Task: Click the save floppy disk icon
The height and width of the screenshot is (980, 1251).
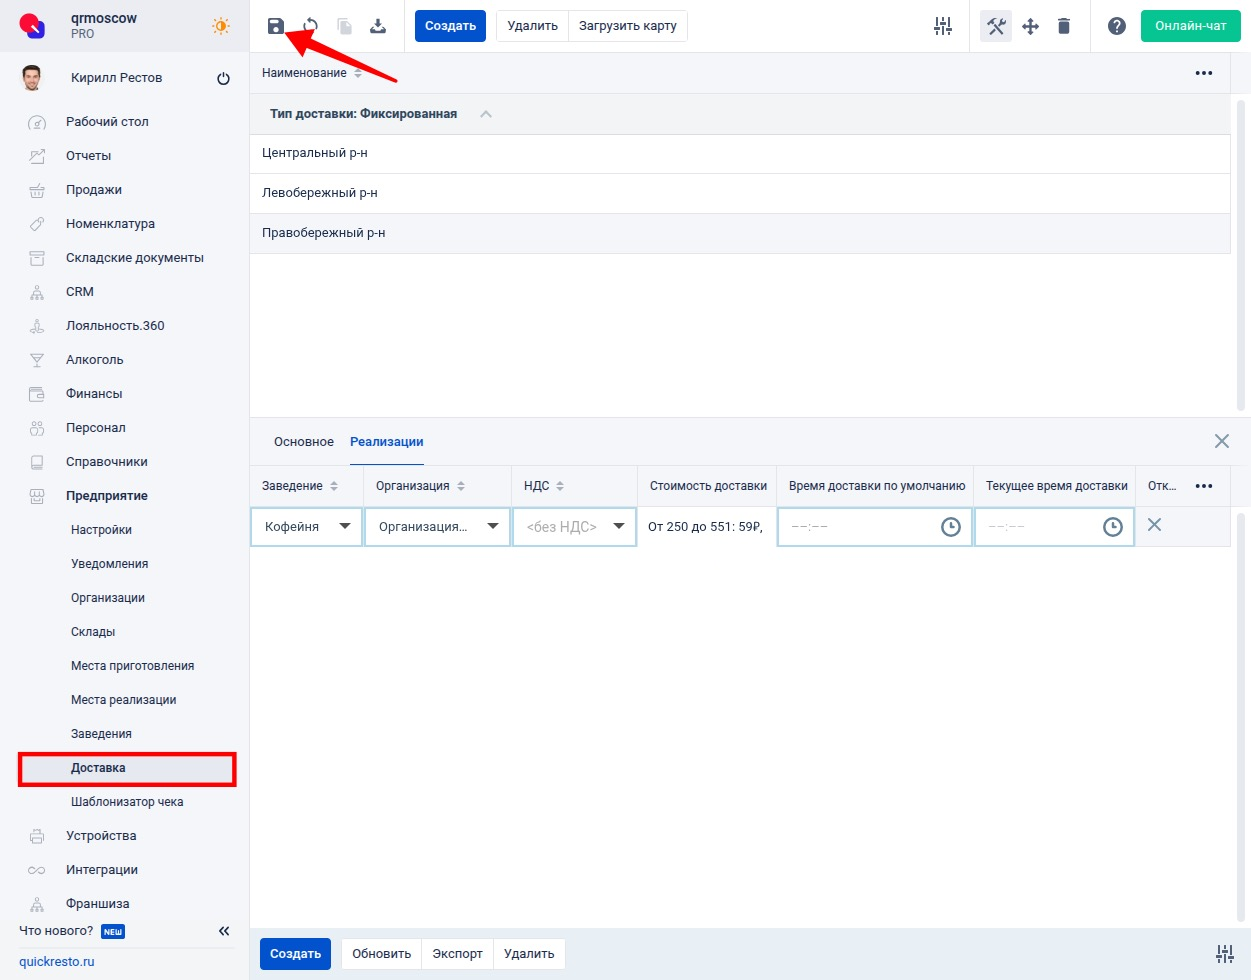Action: tap(276, 26)
